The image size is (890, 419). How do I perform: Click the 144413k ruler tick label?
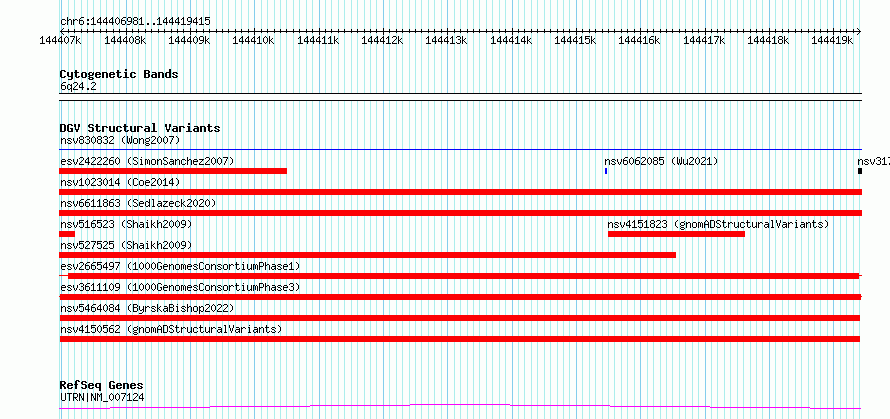click(446, 40)
